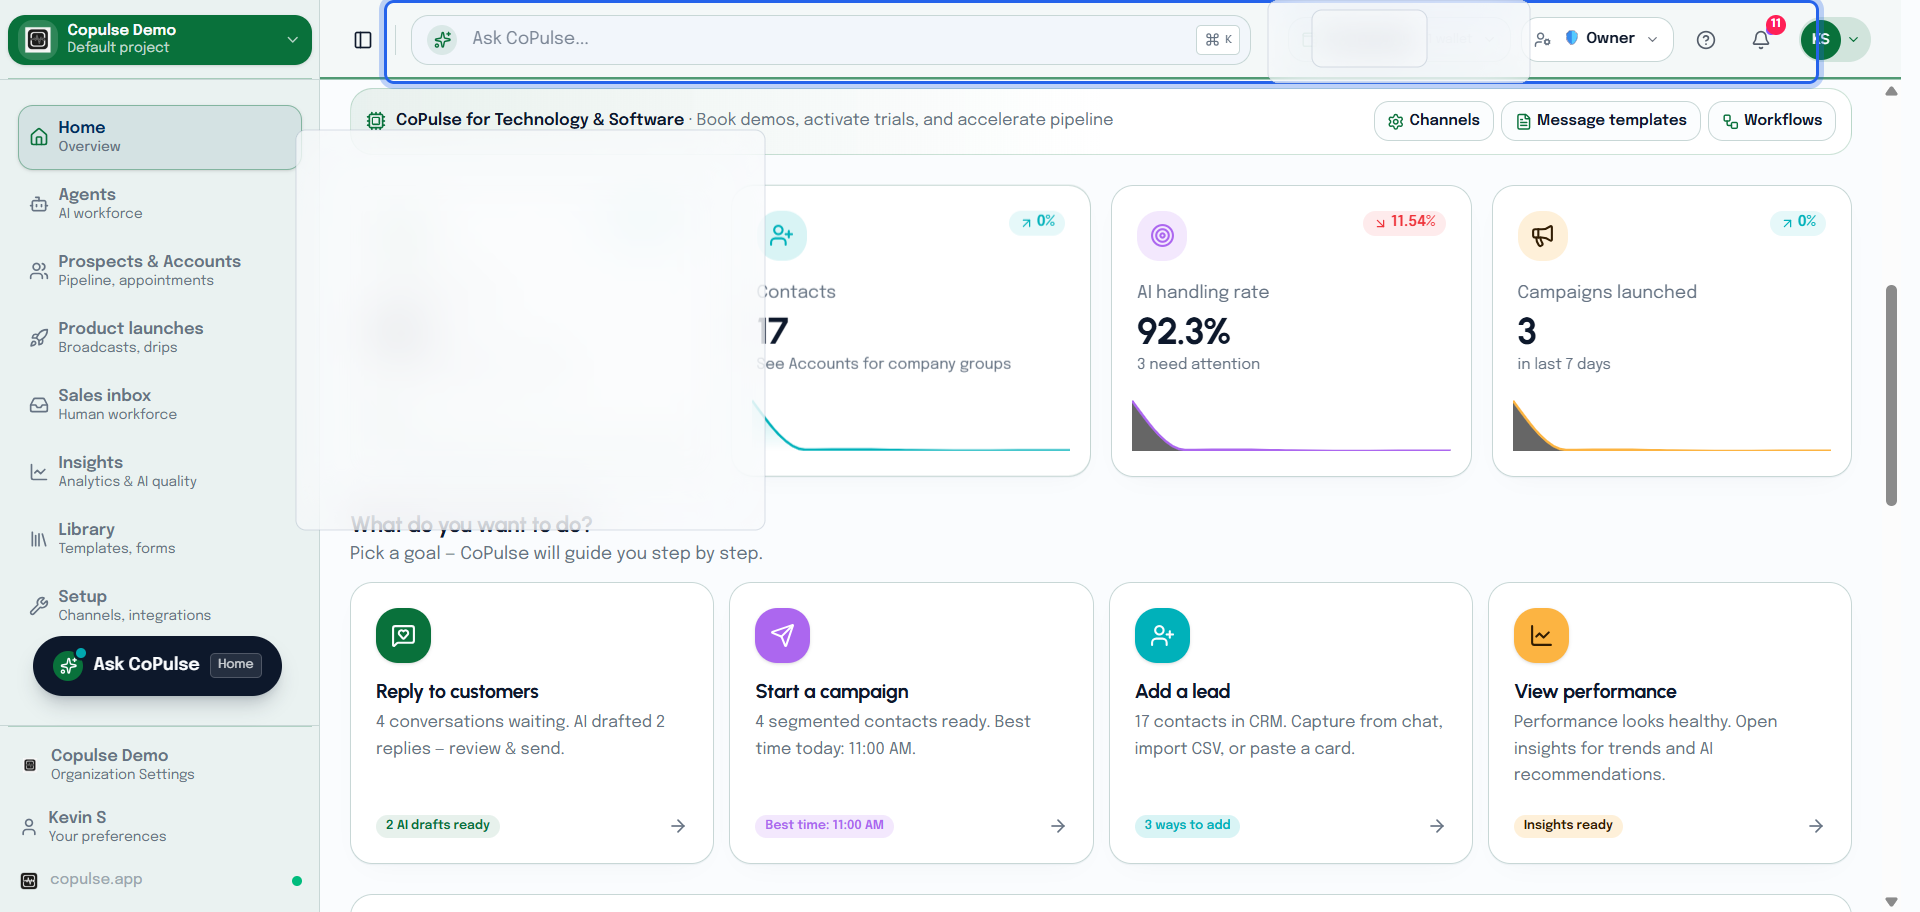Click the Setup wrench icon
The width and height of the screenshot is (1920, 912).
[39, 606]
